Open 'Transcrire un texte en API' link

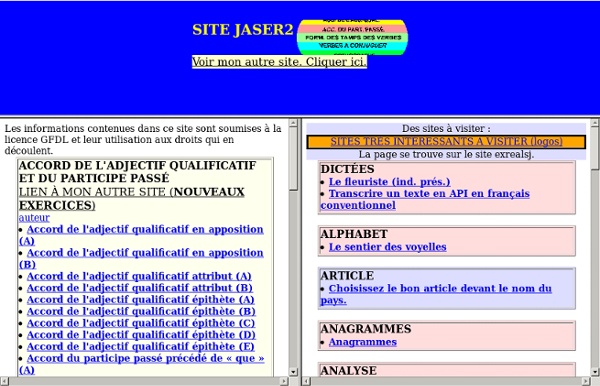[x=425, y=199]
